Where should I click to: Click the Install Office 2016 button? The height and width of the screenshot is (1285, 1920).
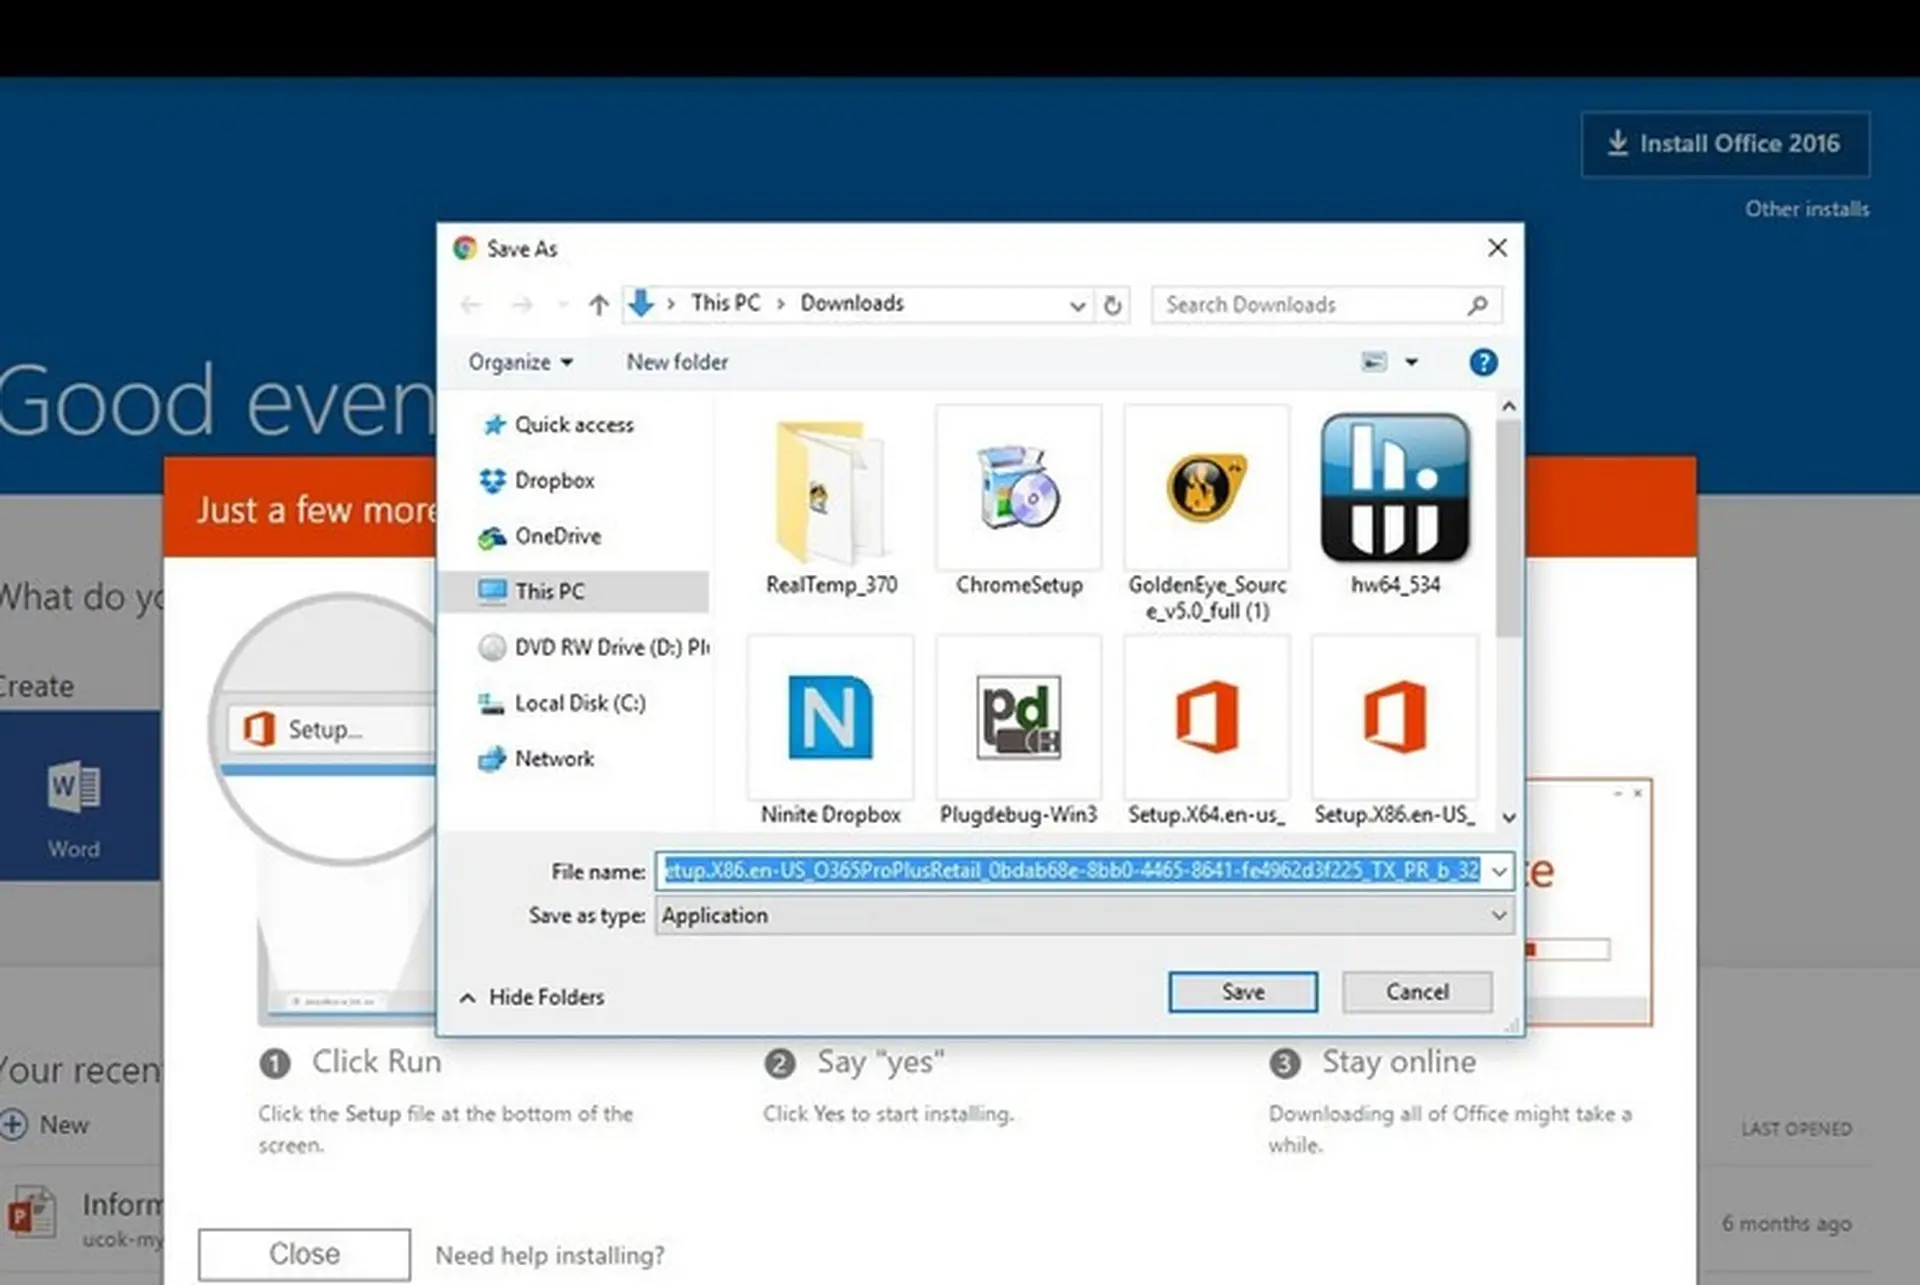coord(1725,143)
